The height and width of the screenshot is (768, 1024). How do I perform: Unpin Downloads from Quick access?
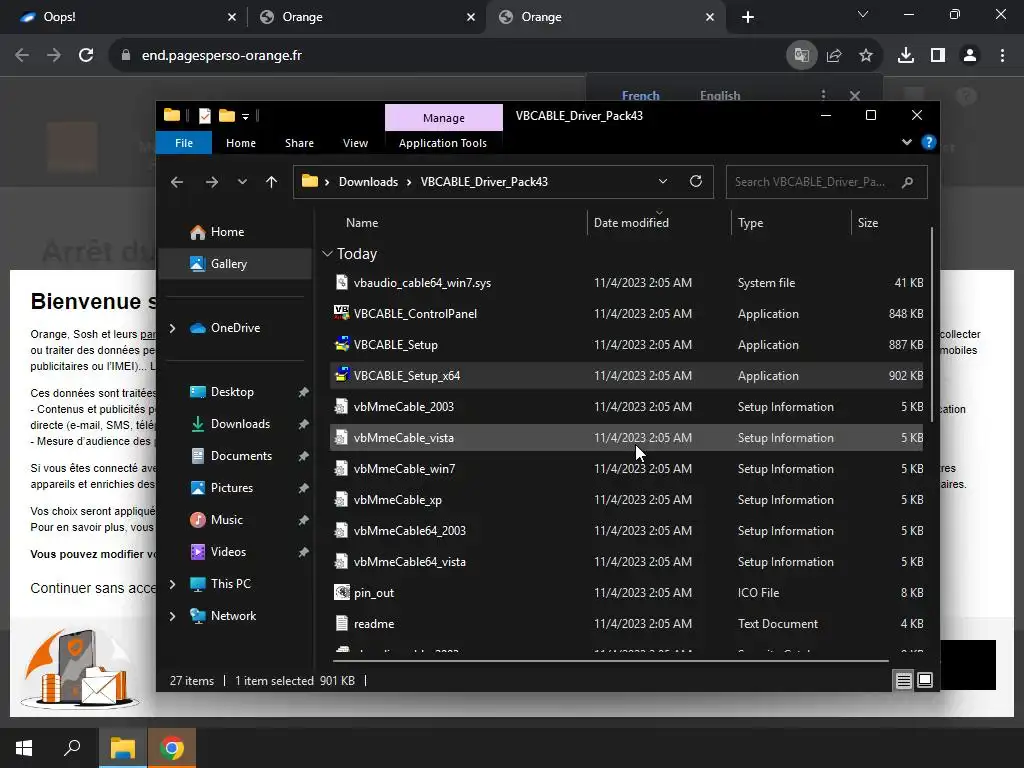[304, 424]
